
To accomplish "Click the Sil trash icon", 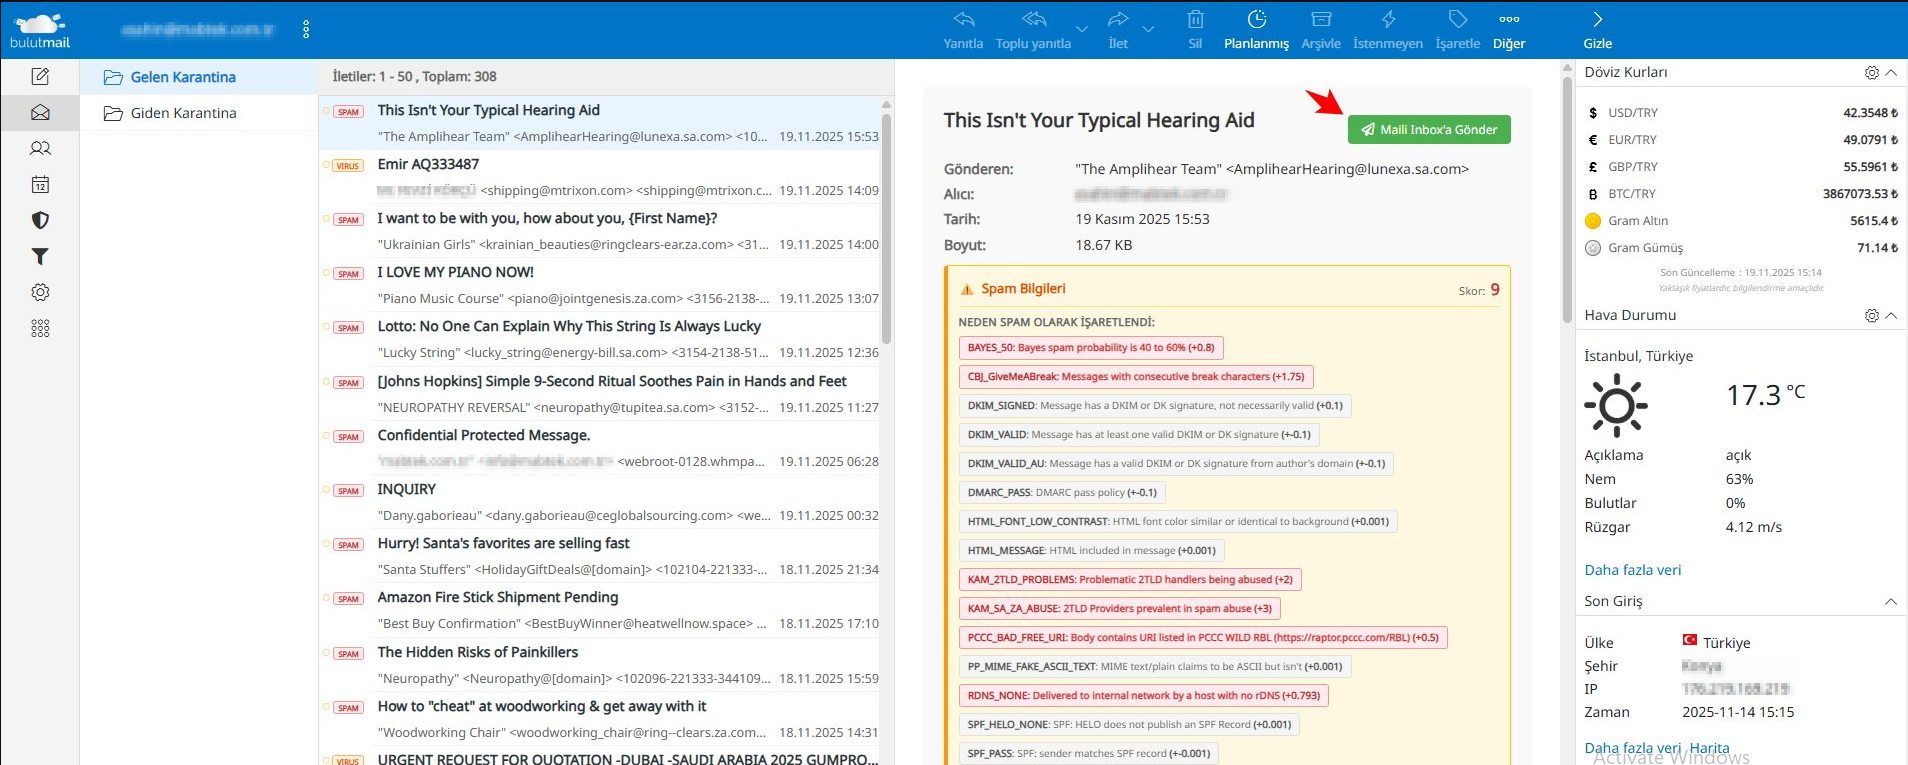I will 1195,19.
